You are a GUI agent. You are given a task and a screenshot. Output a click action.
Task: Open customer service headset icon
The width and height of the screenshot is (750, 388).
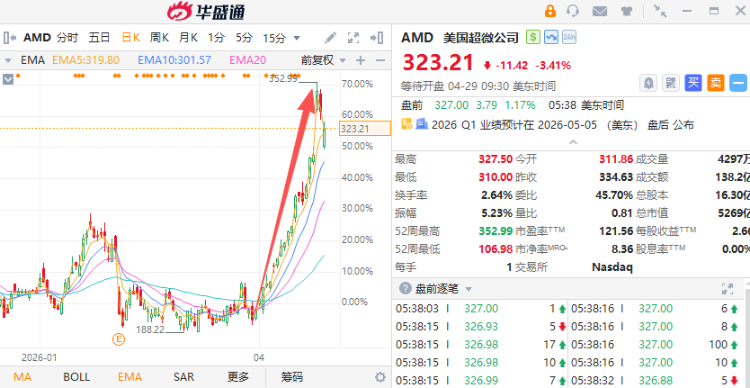[573, 11]
